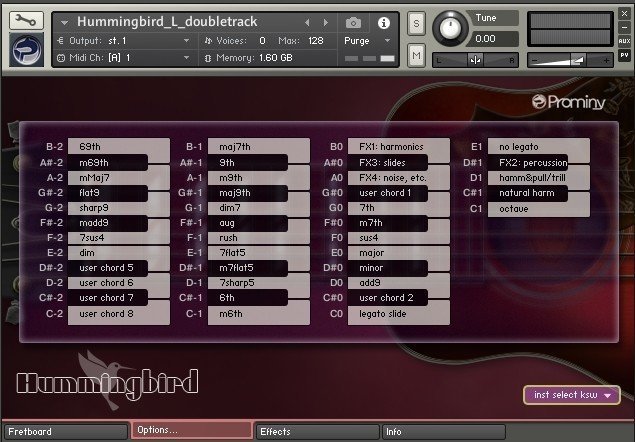Select the E1 no legato key

pos(539,147)
